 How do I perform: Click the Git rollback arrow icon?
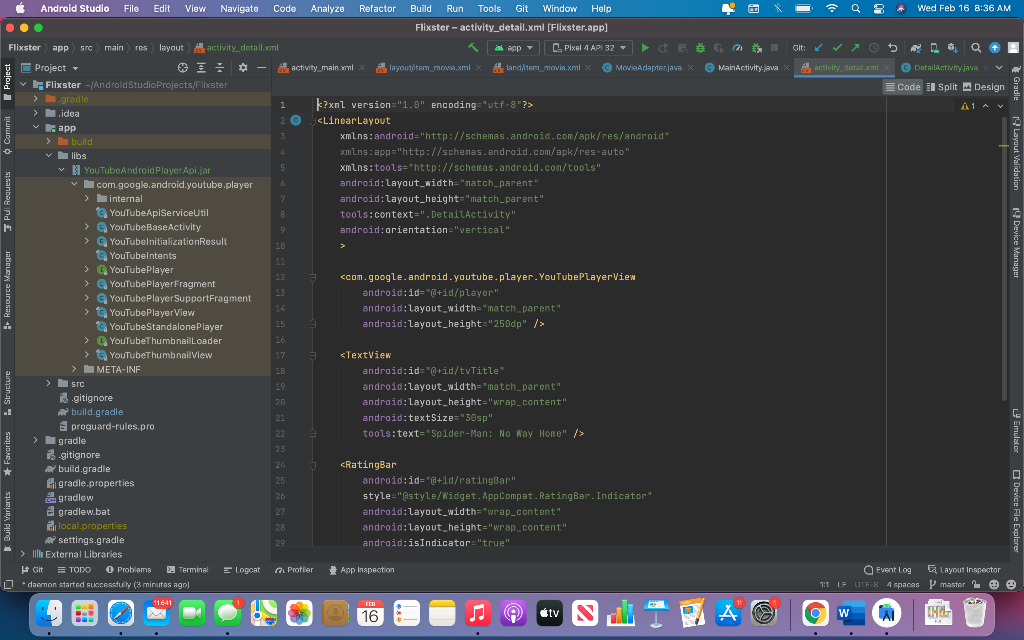tap(893, 48)
